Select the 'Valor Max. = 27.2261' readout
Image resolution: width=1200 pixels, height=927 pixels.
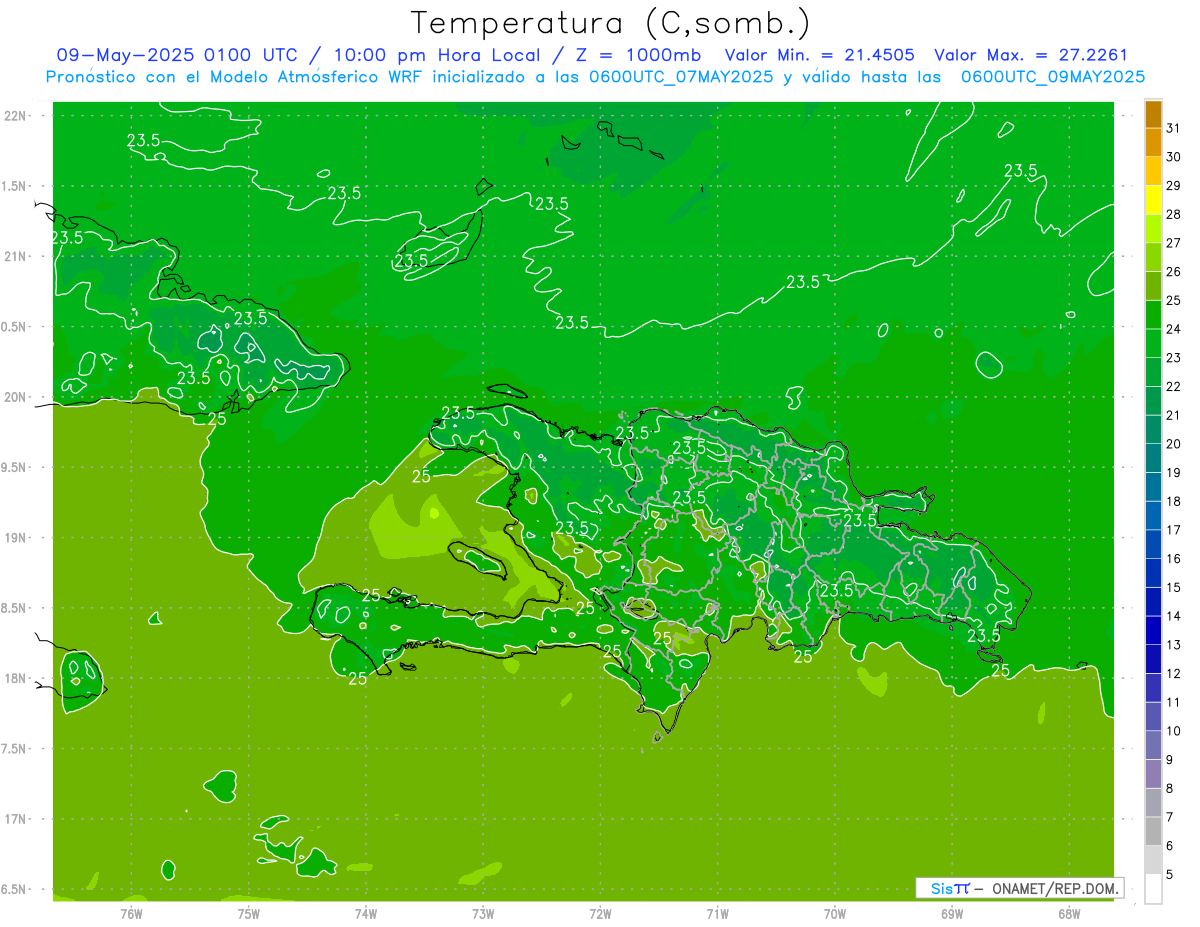coord(1031,55)
